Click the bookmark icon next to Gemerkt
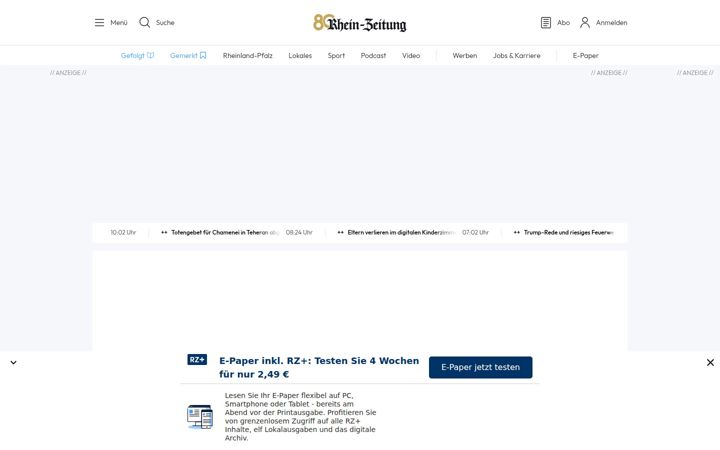 click(x=203, y=56)
